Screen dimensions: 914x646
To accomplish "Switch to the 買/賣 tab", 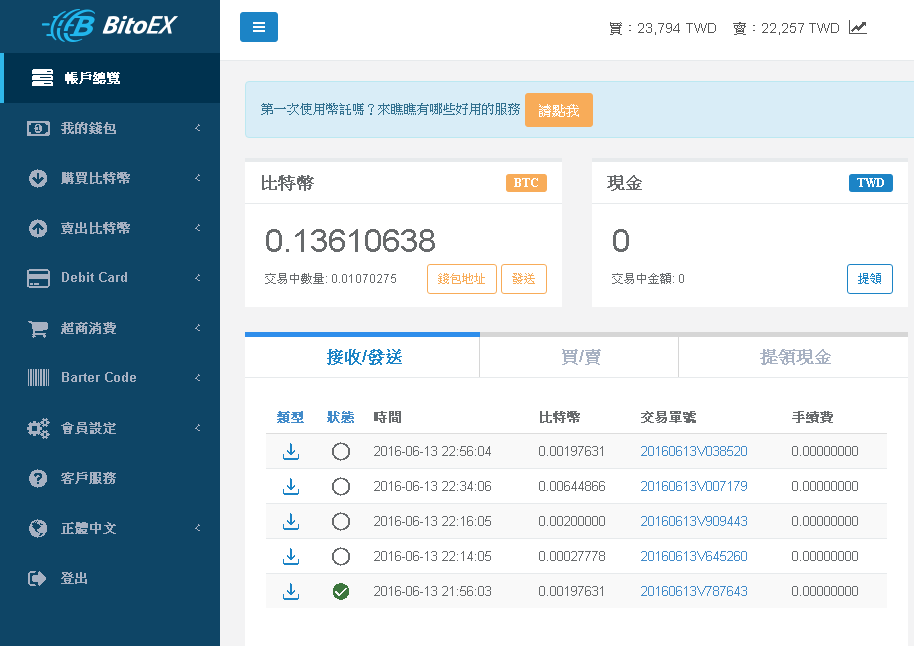I will 579,357.
